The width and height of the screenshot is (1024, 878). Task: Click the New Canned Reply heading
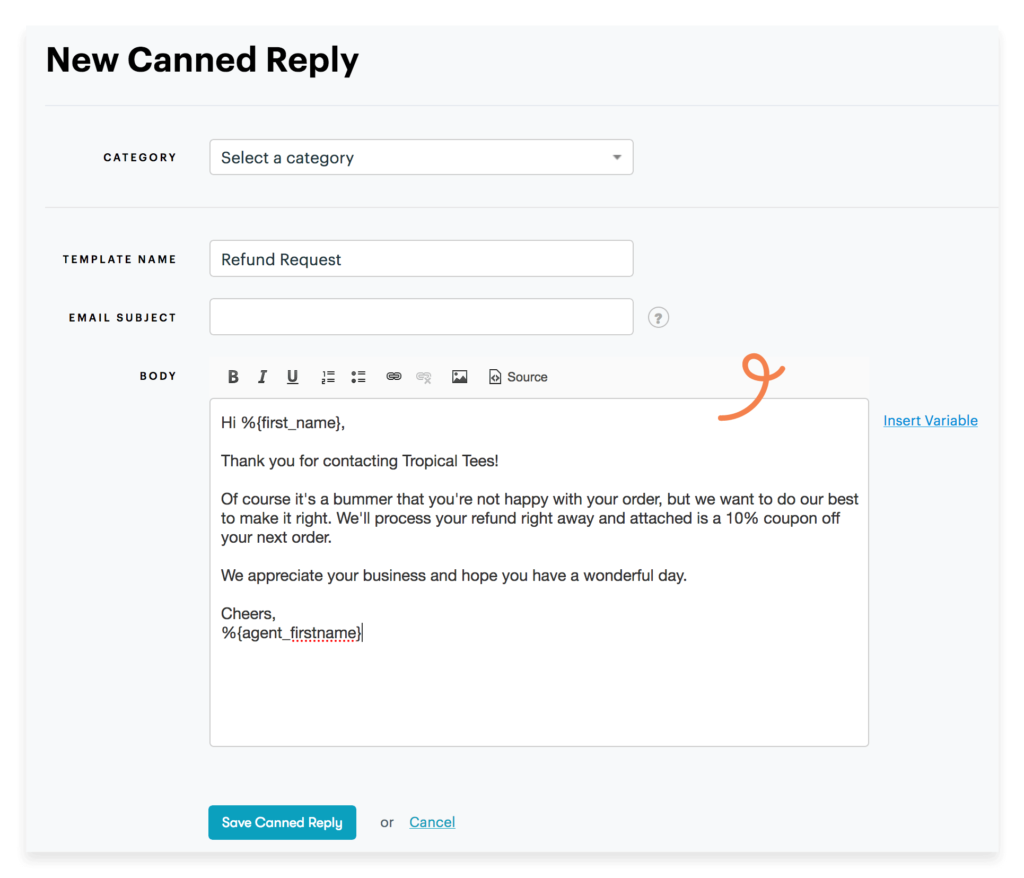coord(202,61)
